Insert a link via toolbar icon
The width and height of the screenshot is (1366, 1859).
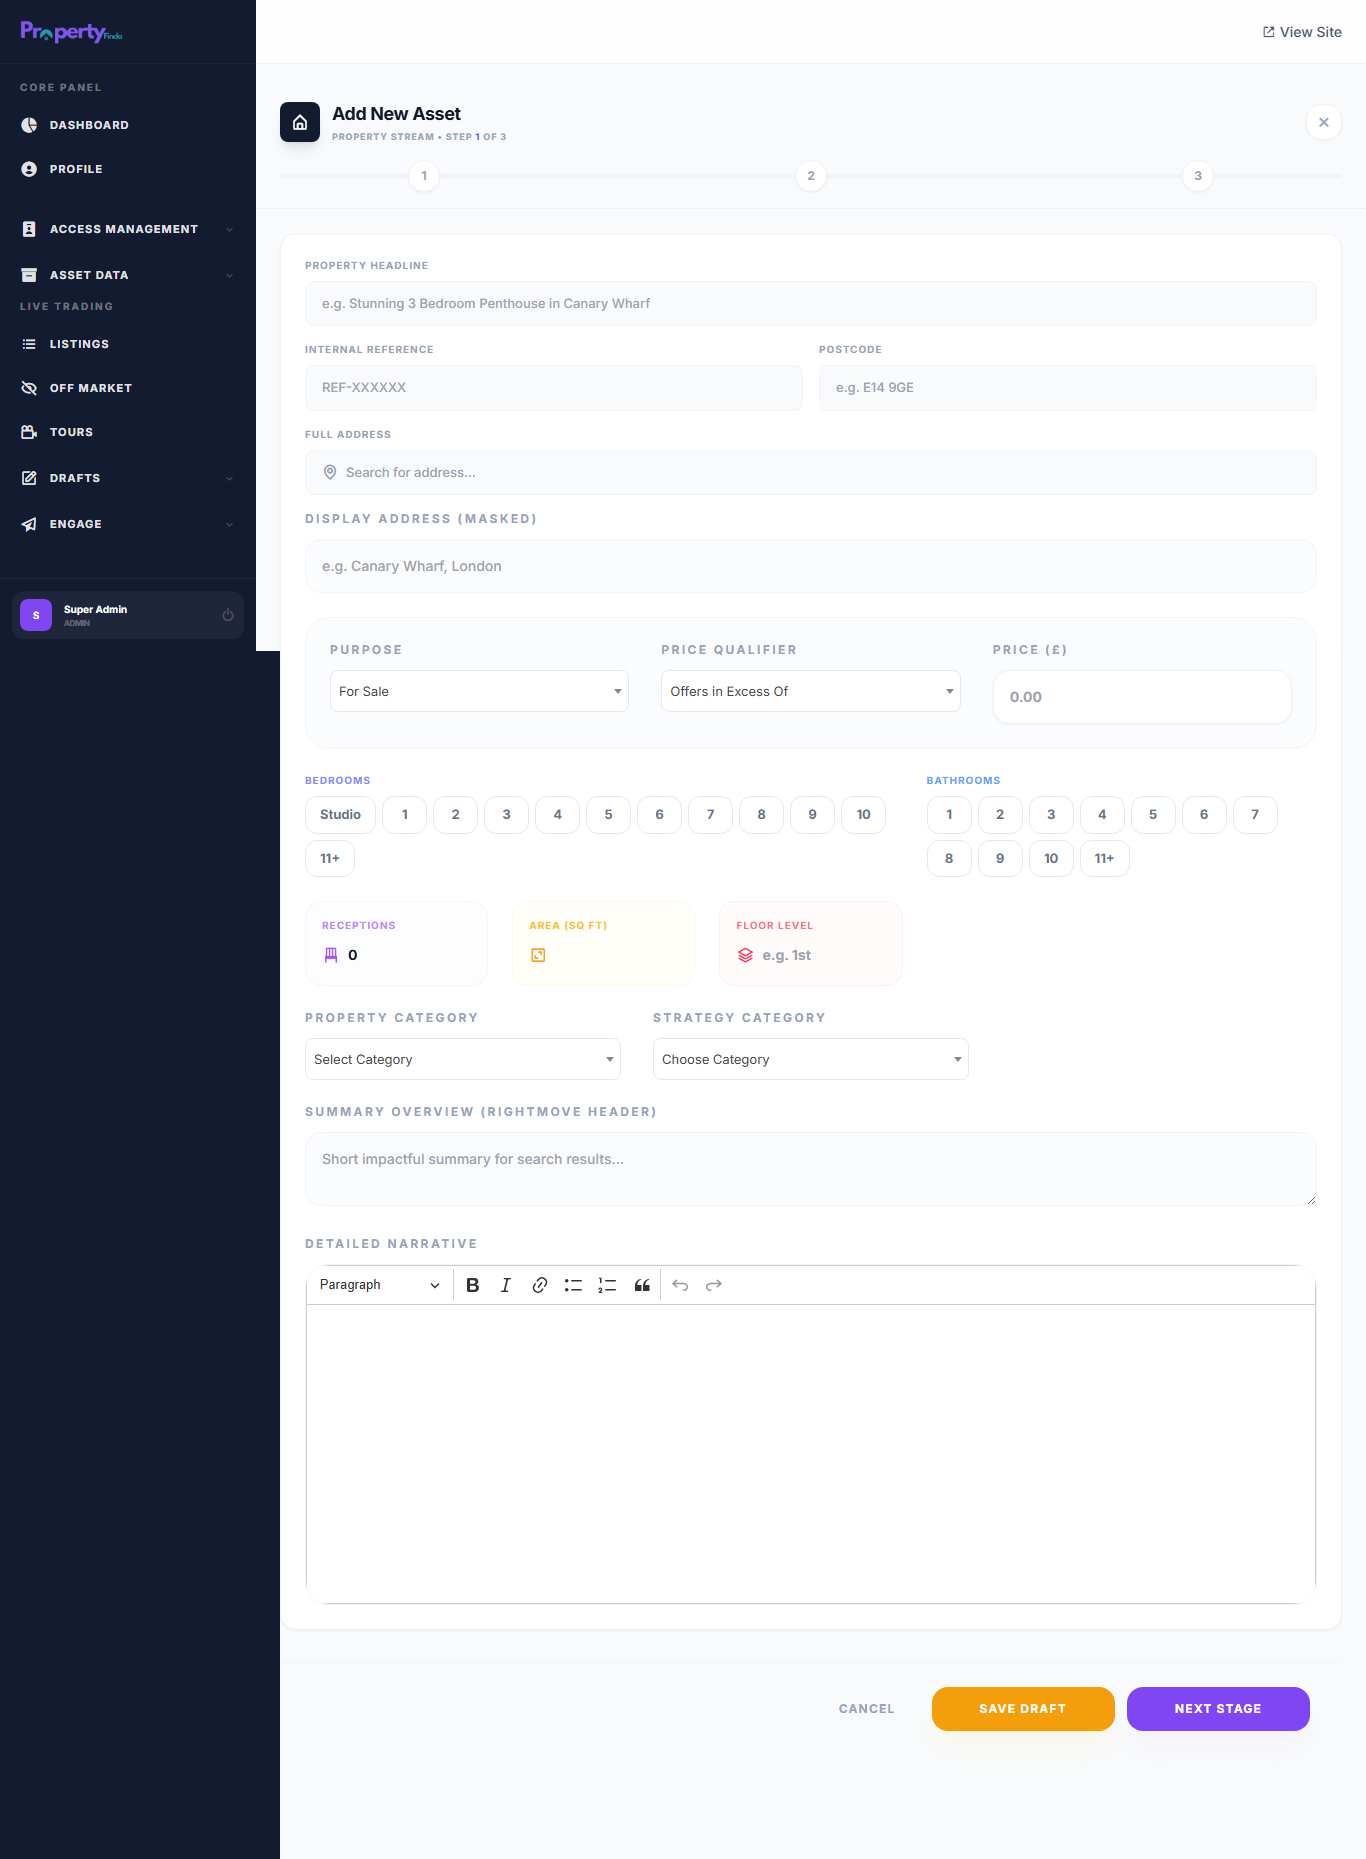click(x=540, y=1285)
